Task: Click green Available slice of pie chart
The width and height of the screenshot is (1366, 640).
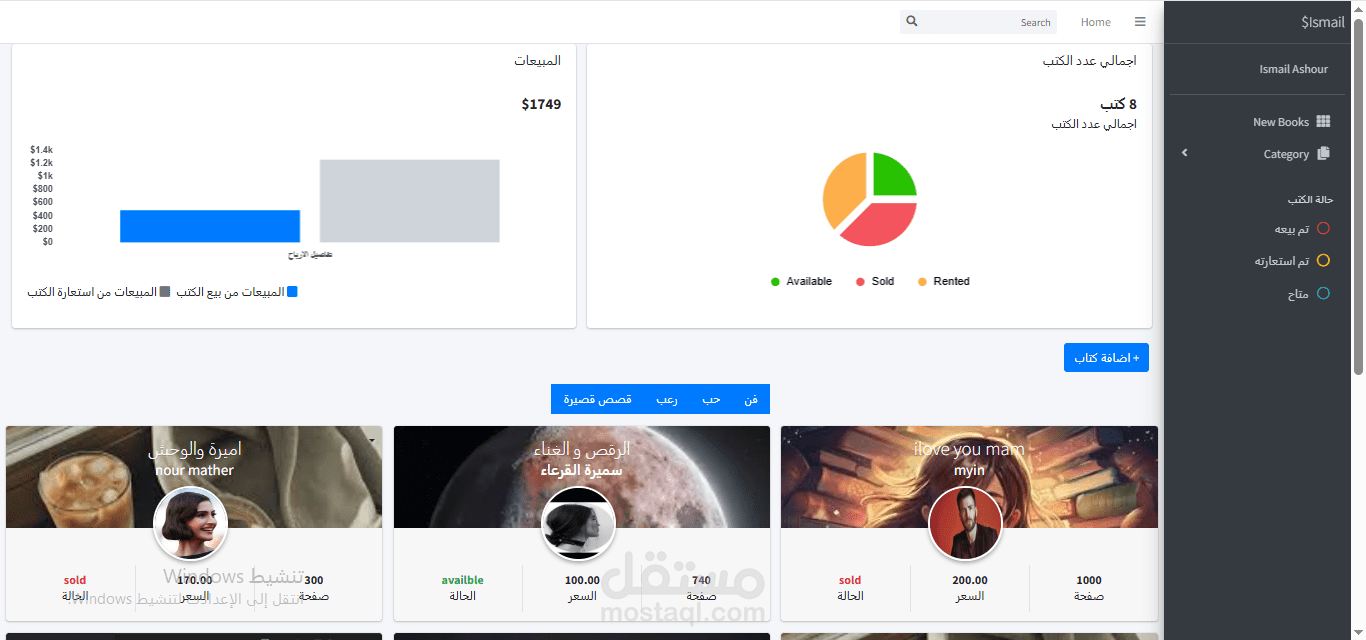Action: click(891, 177)
